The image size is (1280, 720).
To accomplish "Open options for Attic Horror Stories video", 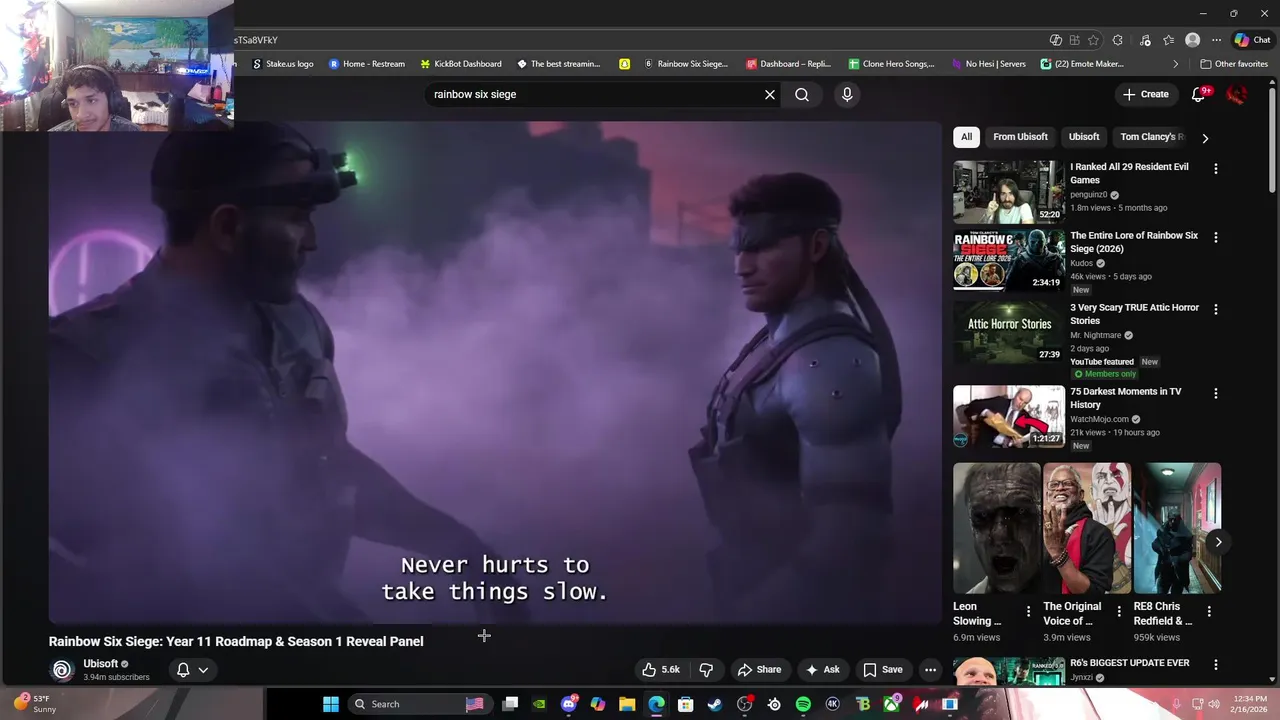I will pos(1216,309).
